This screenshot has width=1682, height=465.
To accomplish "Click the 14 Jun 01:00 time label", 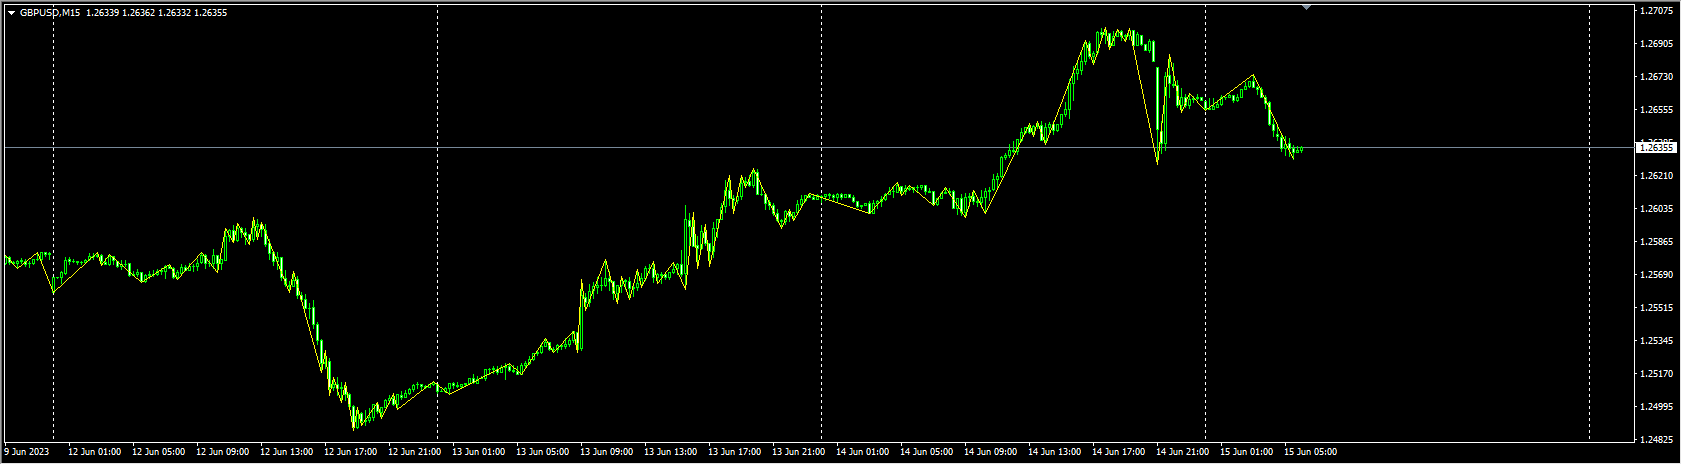I will tap(862, 452).
